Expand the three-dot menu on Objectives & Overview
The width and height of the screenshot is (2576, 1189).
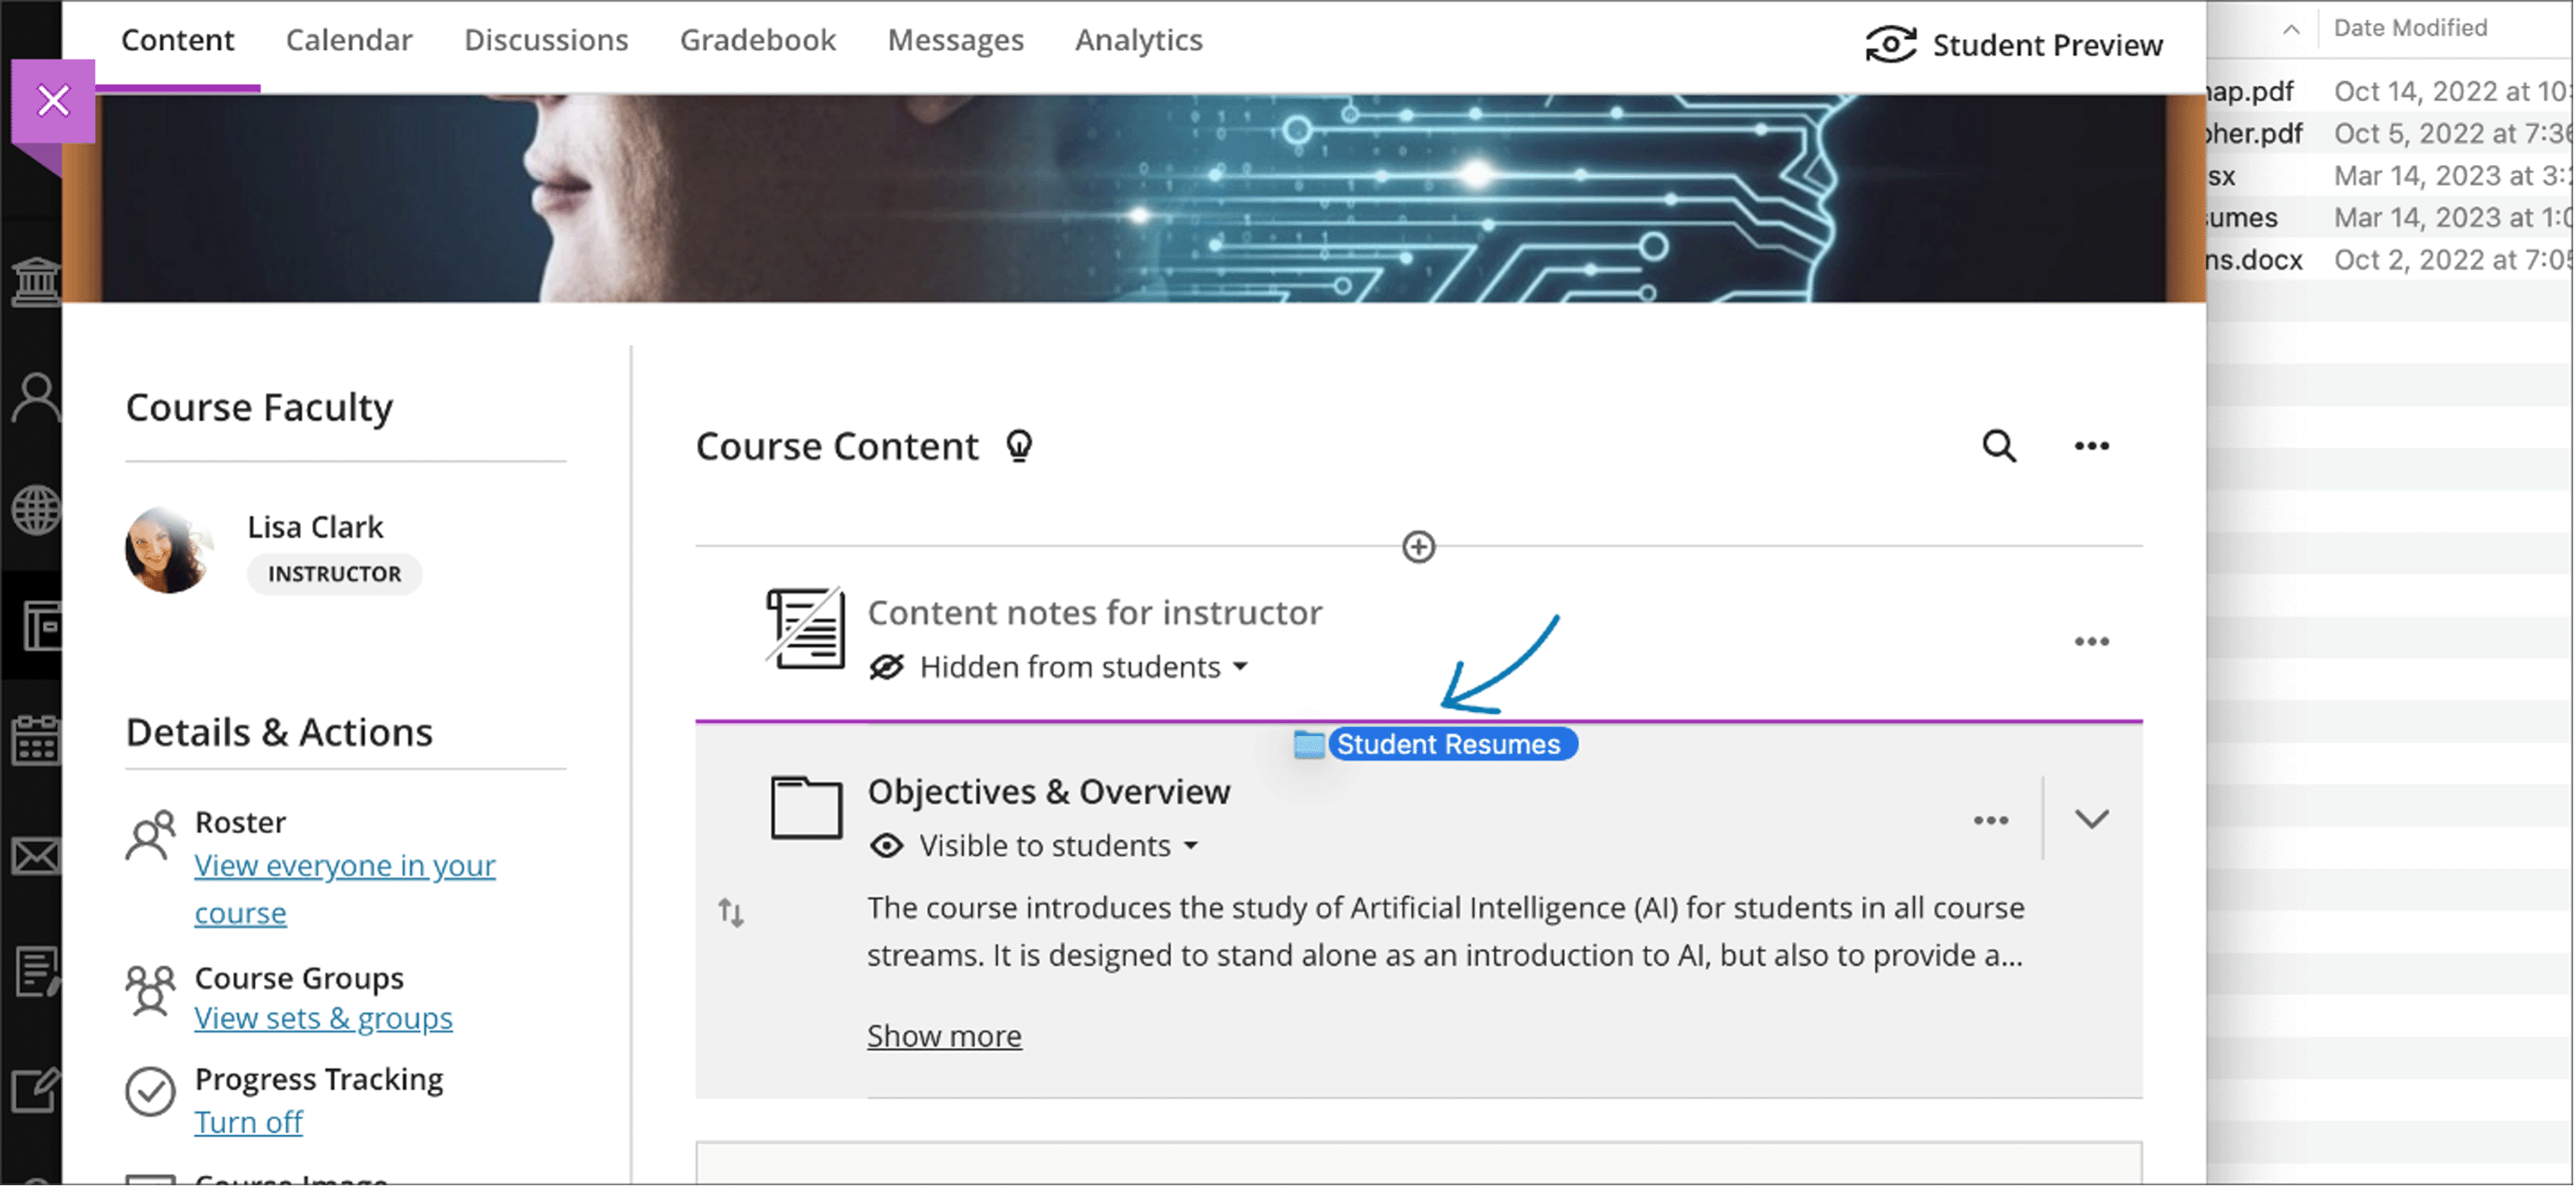[x=1991, y=816]
